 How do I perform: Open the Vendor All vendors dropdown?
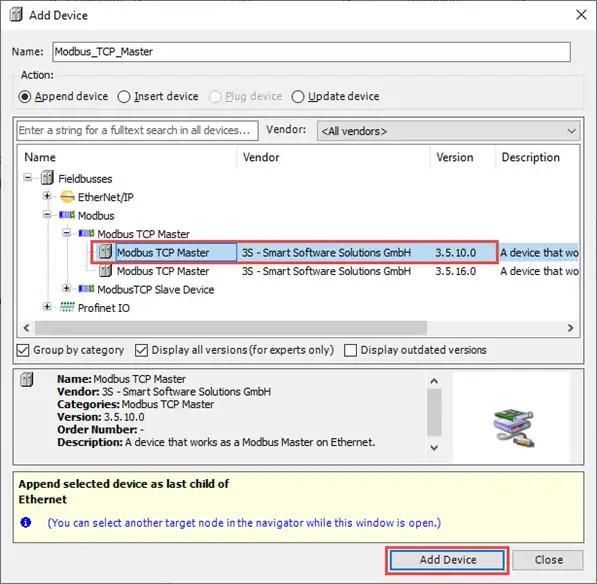(x=448, y=131)
